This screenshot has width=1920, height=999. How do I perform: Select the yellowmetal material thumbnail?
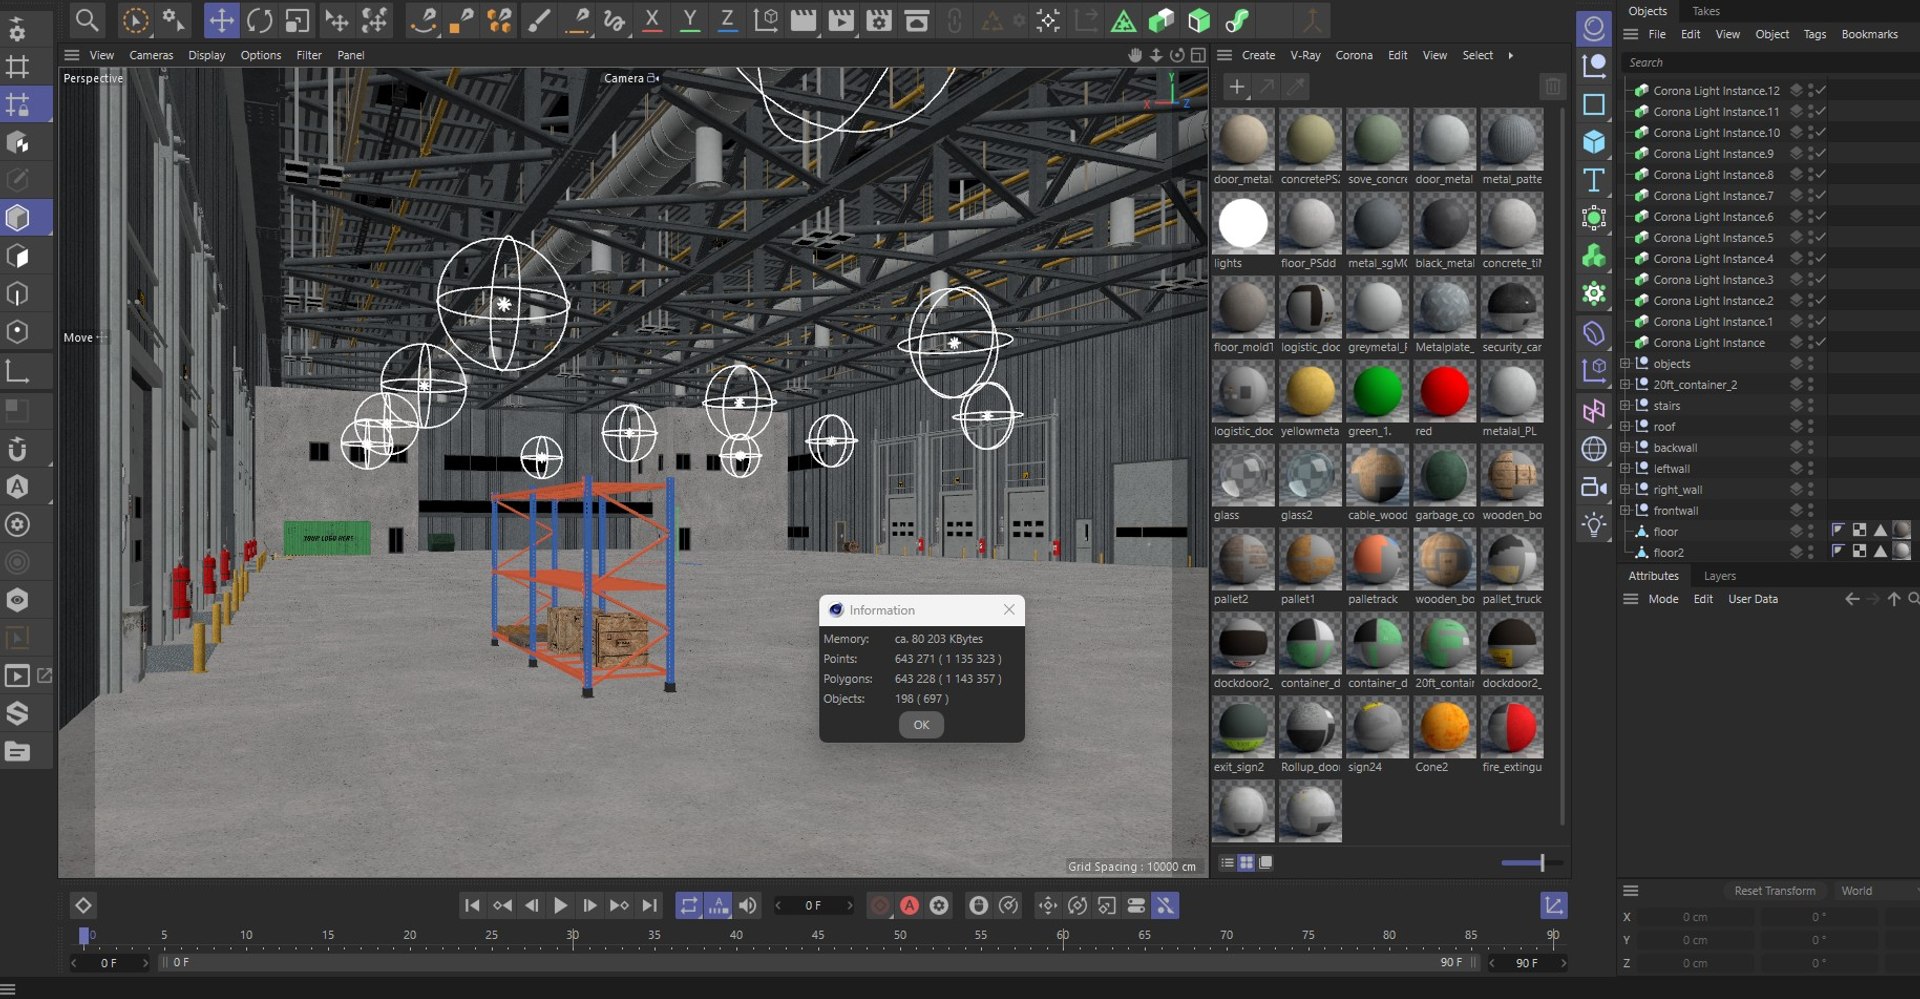point(1310,392)
